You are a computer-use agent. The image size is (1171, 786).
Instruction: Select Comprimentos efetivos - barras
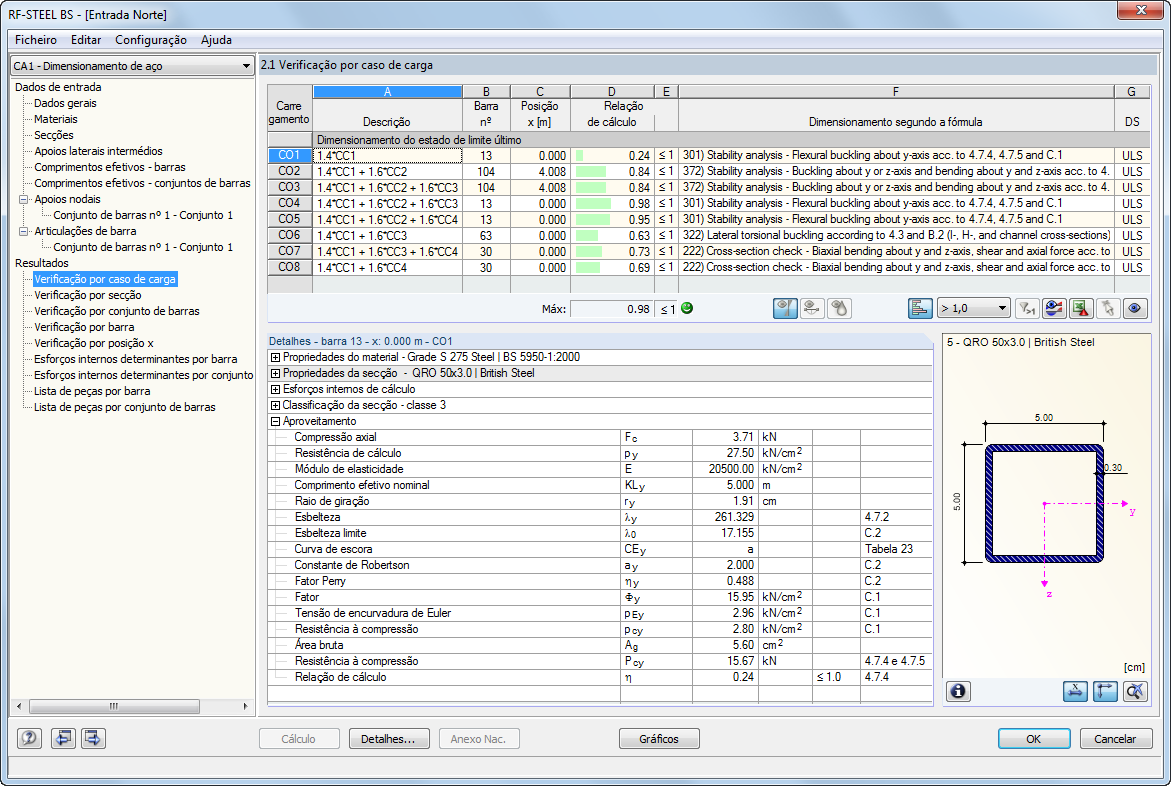tap(110, 167)
